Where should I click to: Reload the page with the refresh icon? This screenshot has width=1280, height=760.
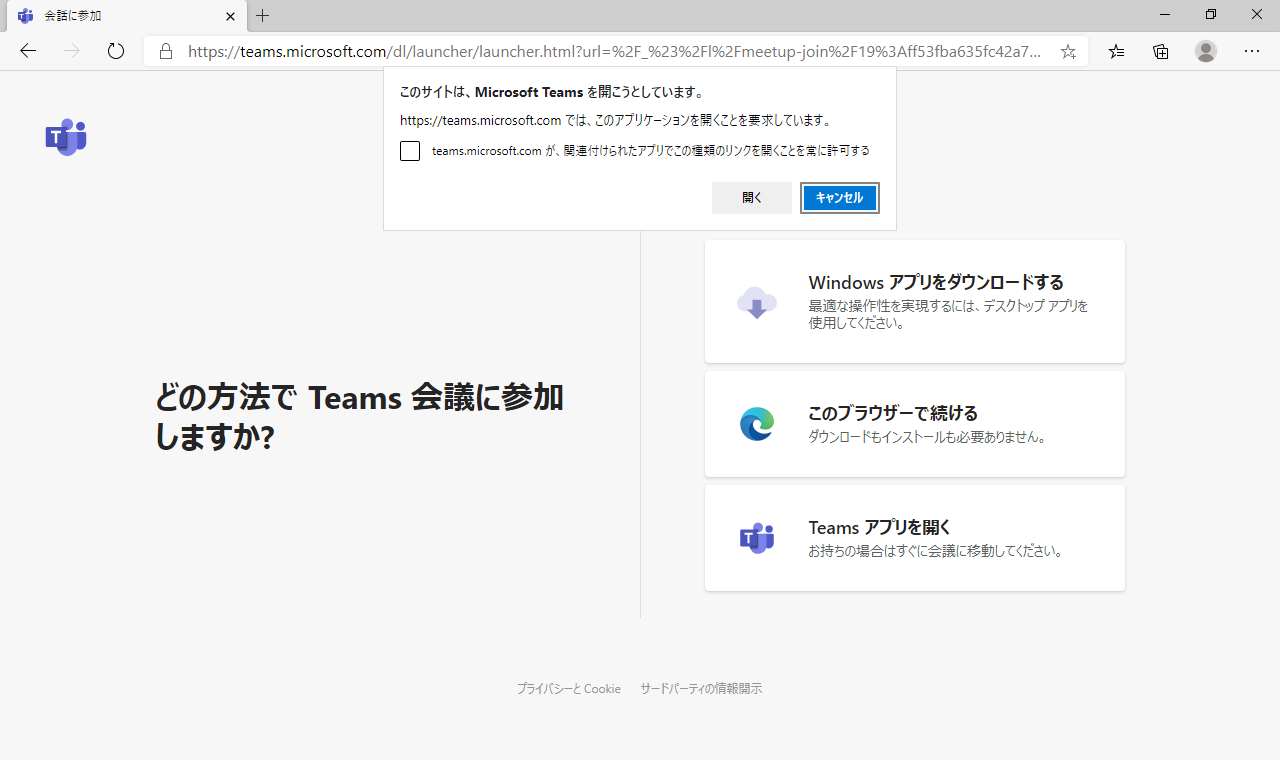pyautogui.click(x=116, y=51)
